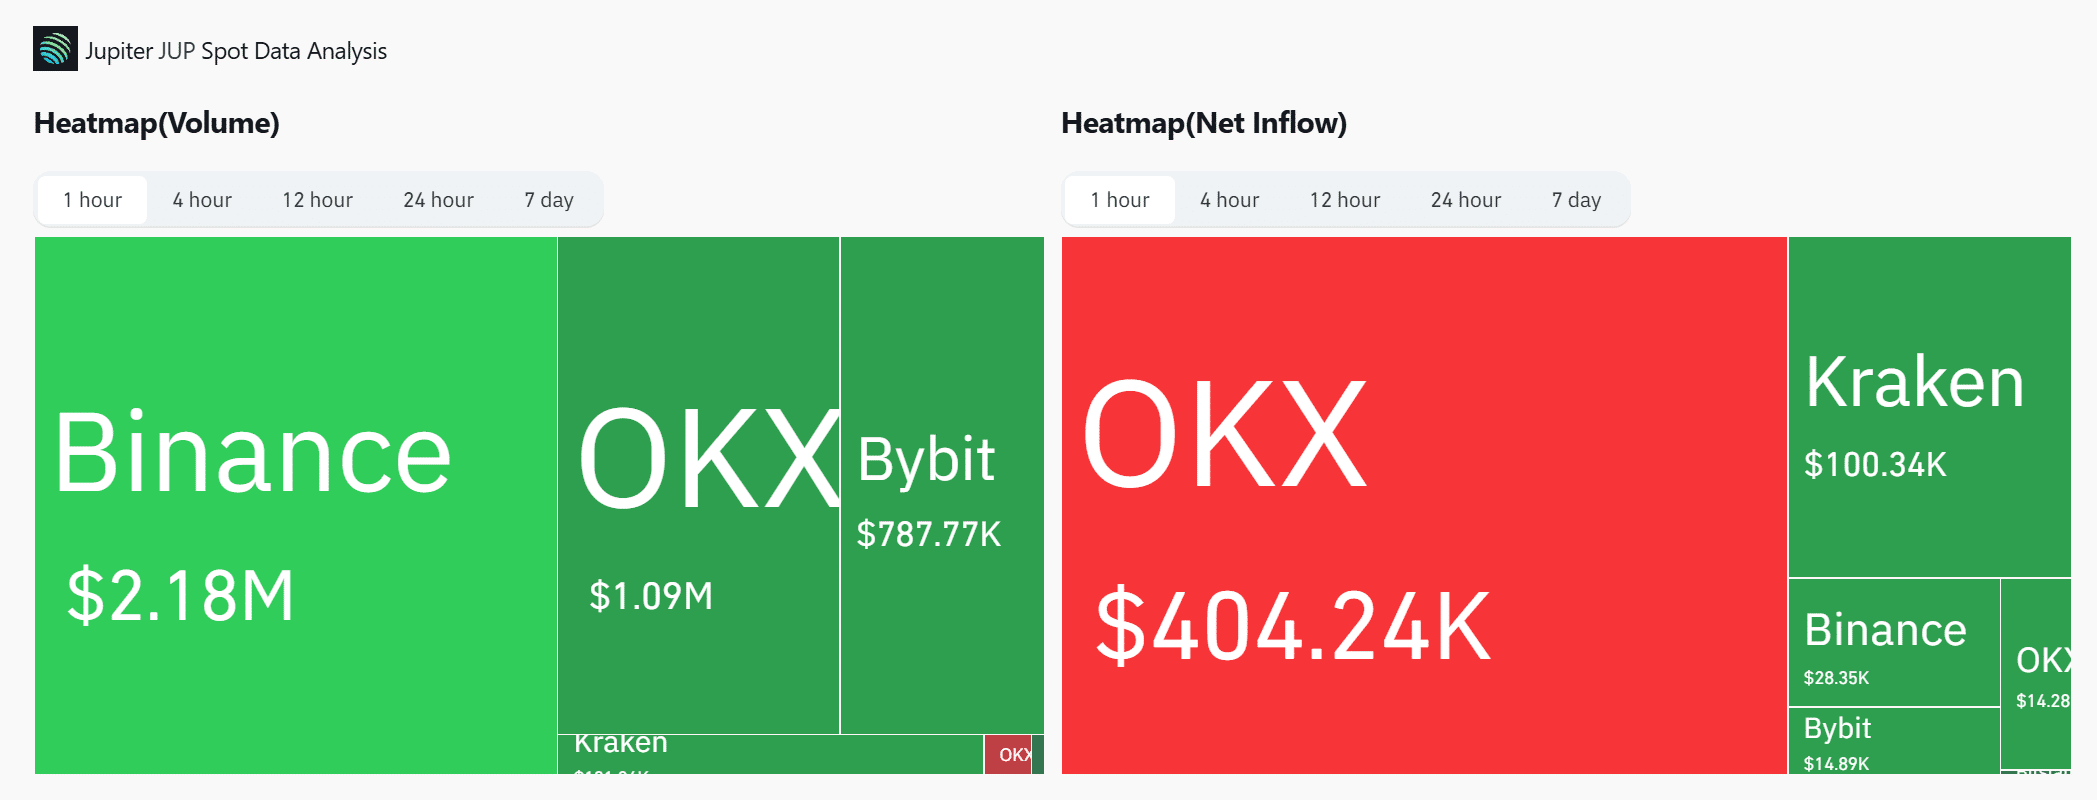Select the Bybit $14.89K inflow tile
Viewport: 2097px width, 800px height.
pos(1894,741)
